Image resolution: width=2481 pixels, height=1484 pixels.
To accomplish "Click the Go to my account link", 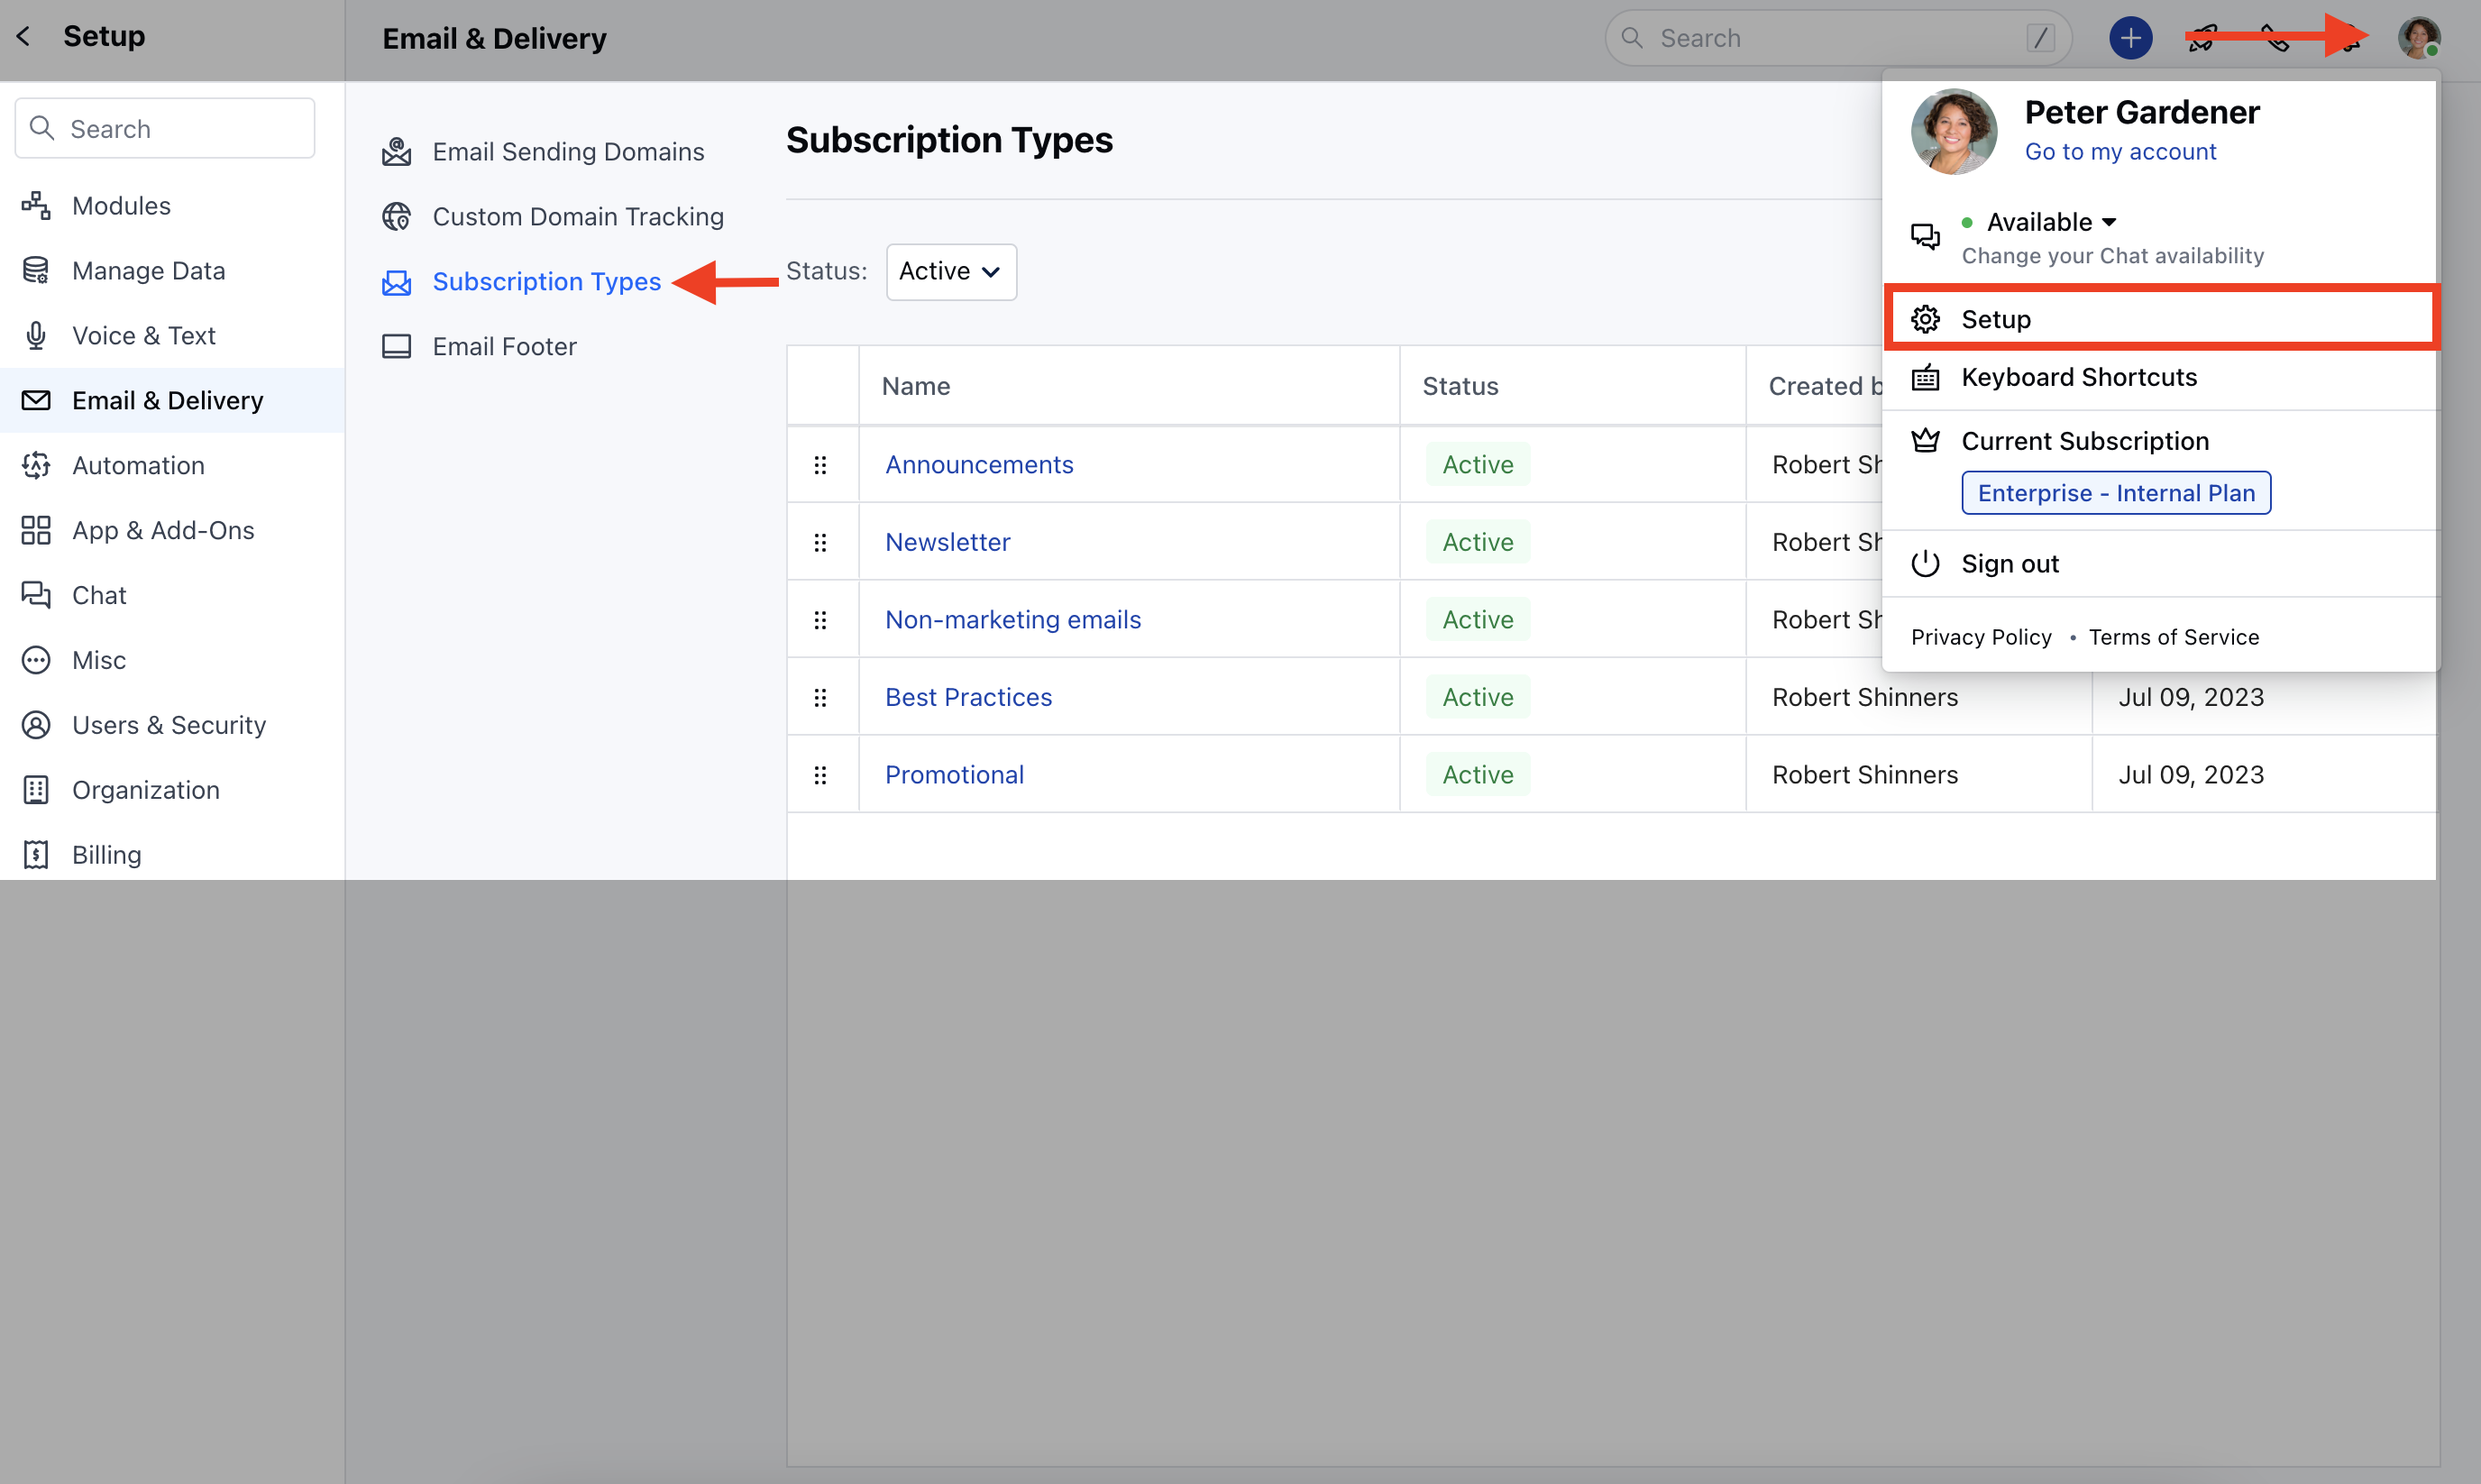I will 2120,152.
